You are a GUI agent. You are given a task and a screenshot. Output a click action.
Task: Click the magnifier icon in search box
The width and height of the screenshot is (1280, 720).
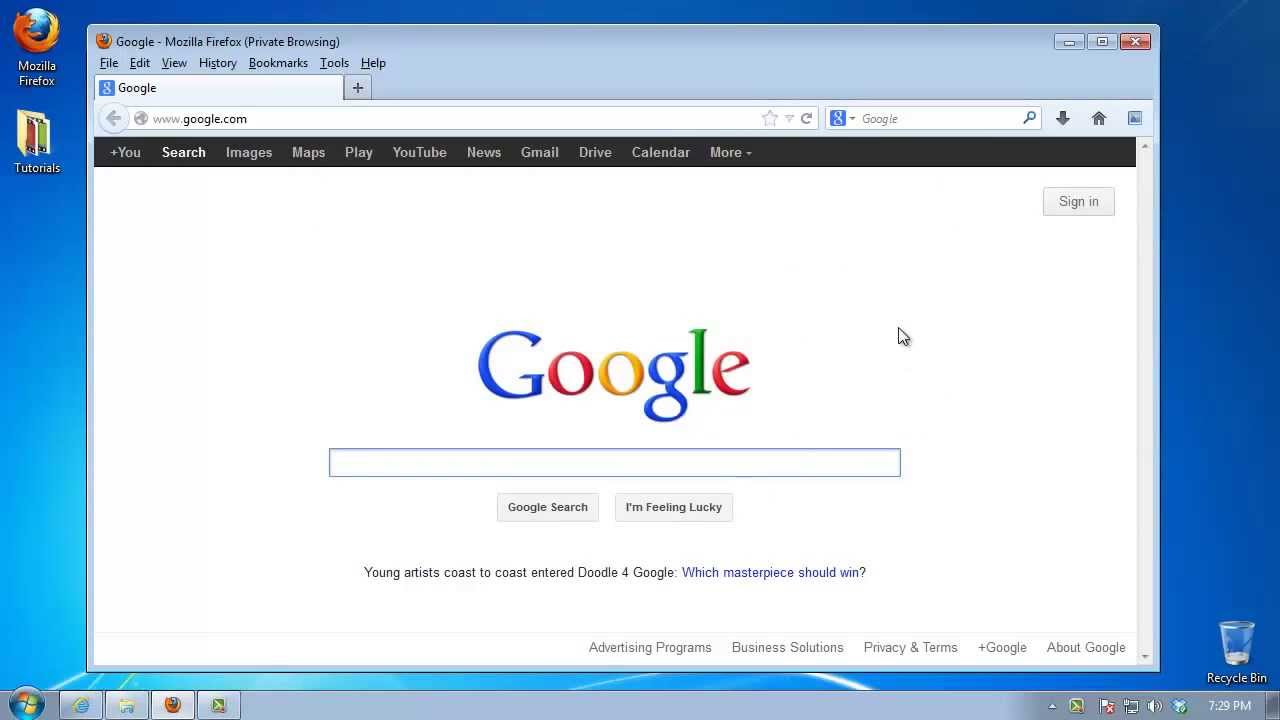(x=1029, y=118)
